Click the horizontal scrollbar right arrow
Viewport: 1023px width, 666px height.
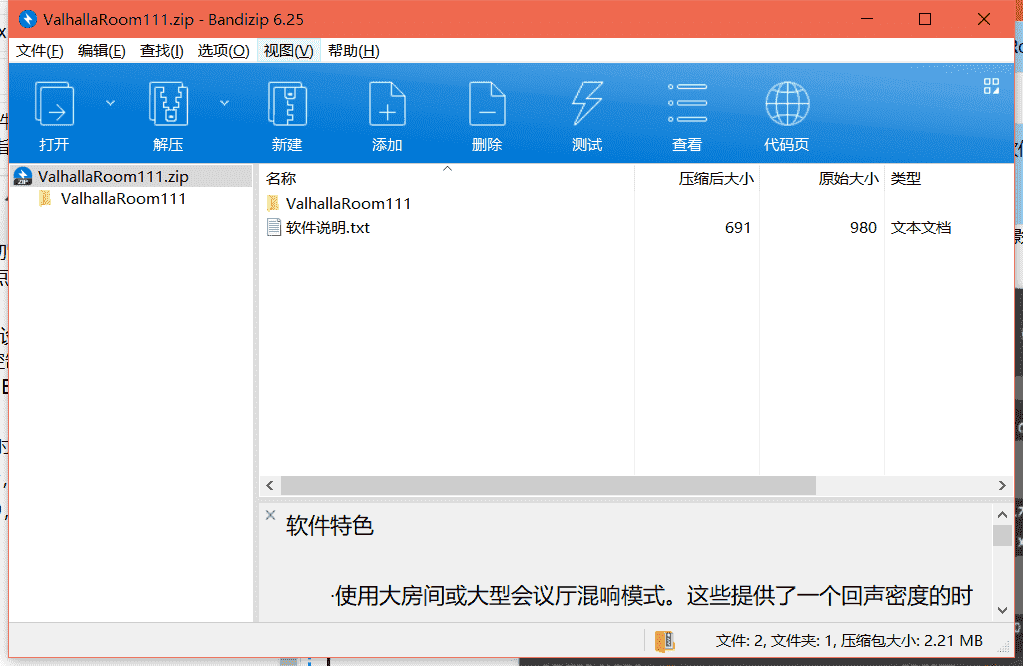(x=1002, y=485)
